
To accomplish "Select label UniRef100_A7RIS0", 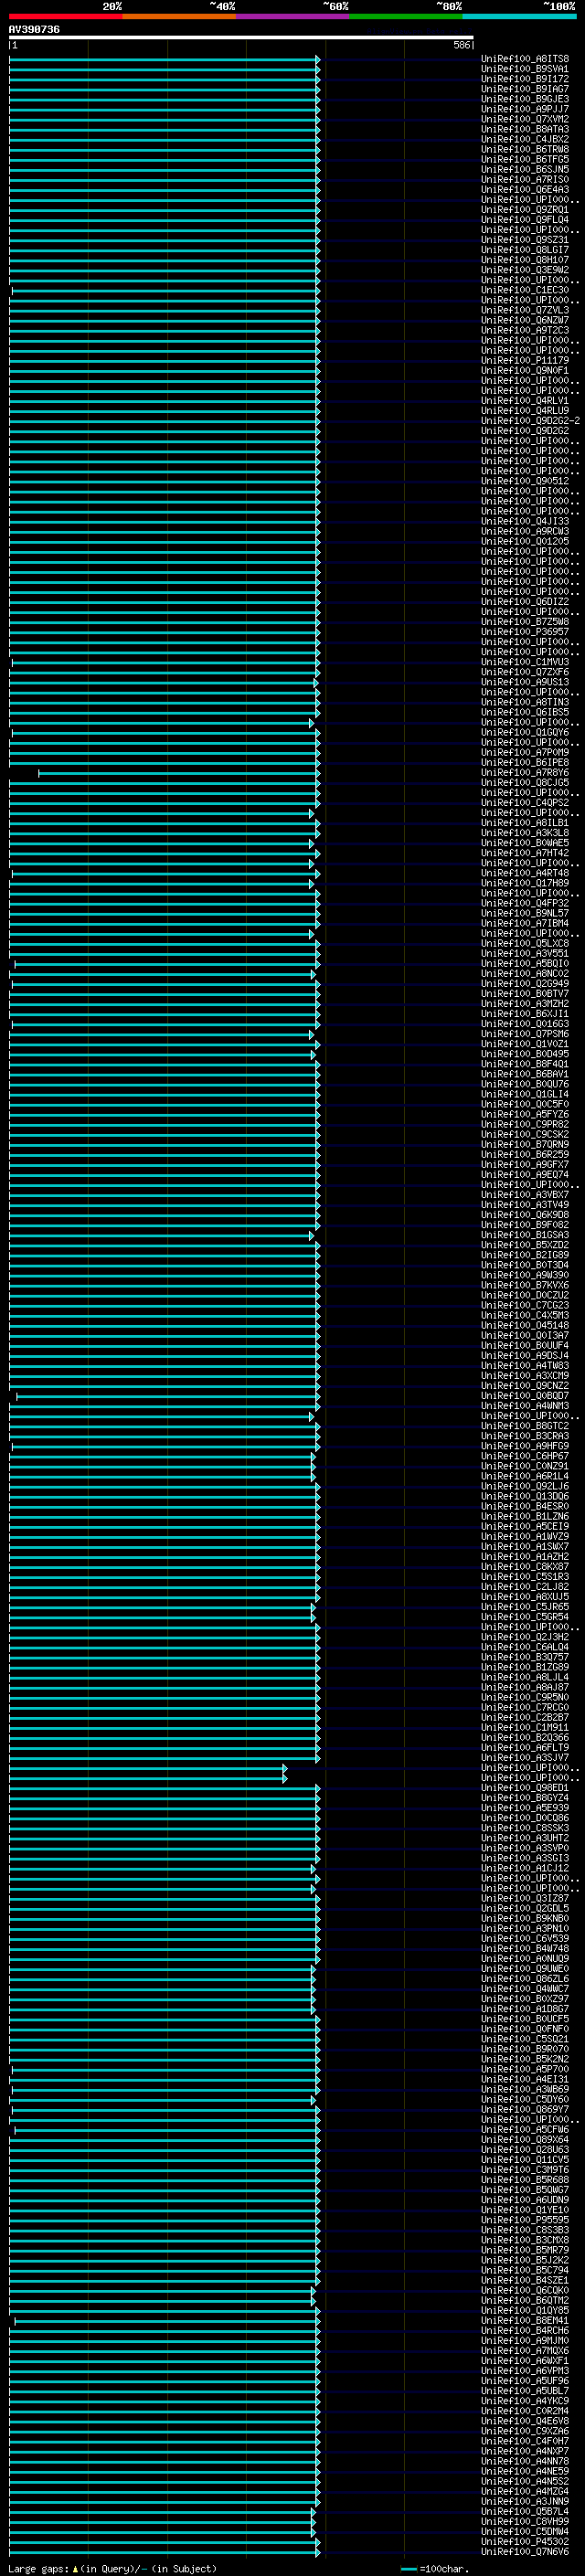I will click(x=525, y=180).
